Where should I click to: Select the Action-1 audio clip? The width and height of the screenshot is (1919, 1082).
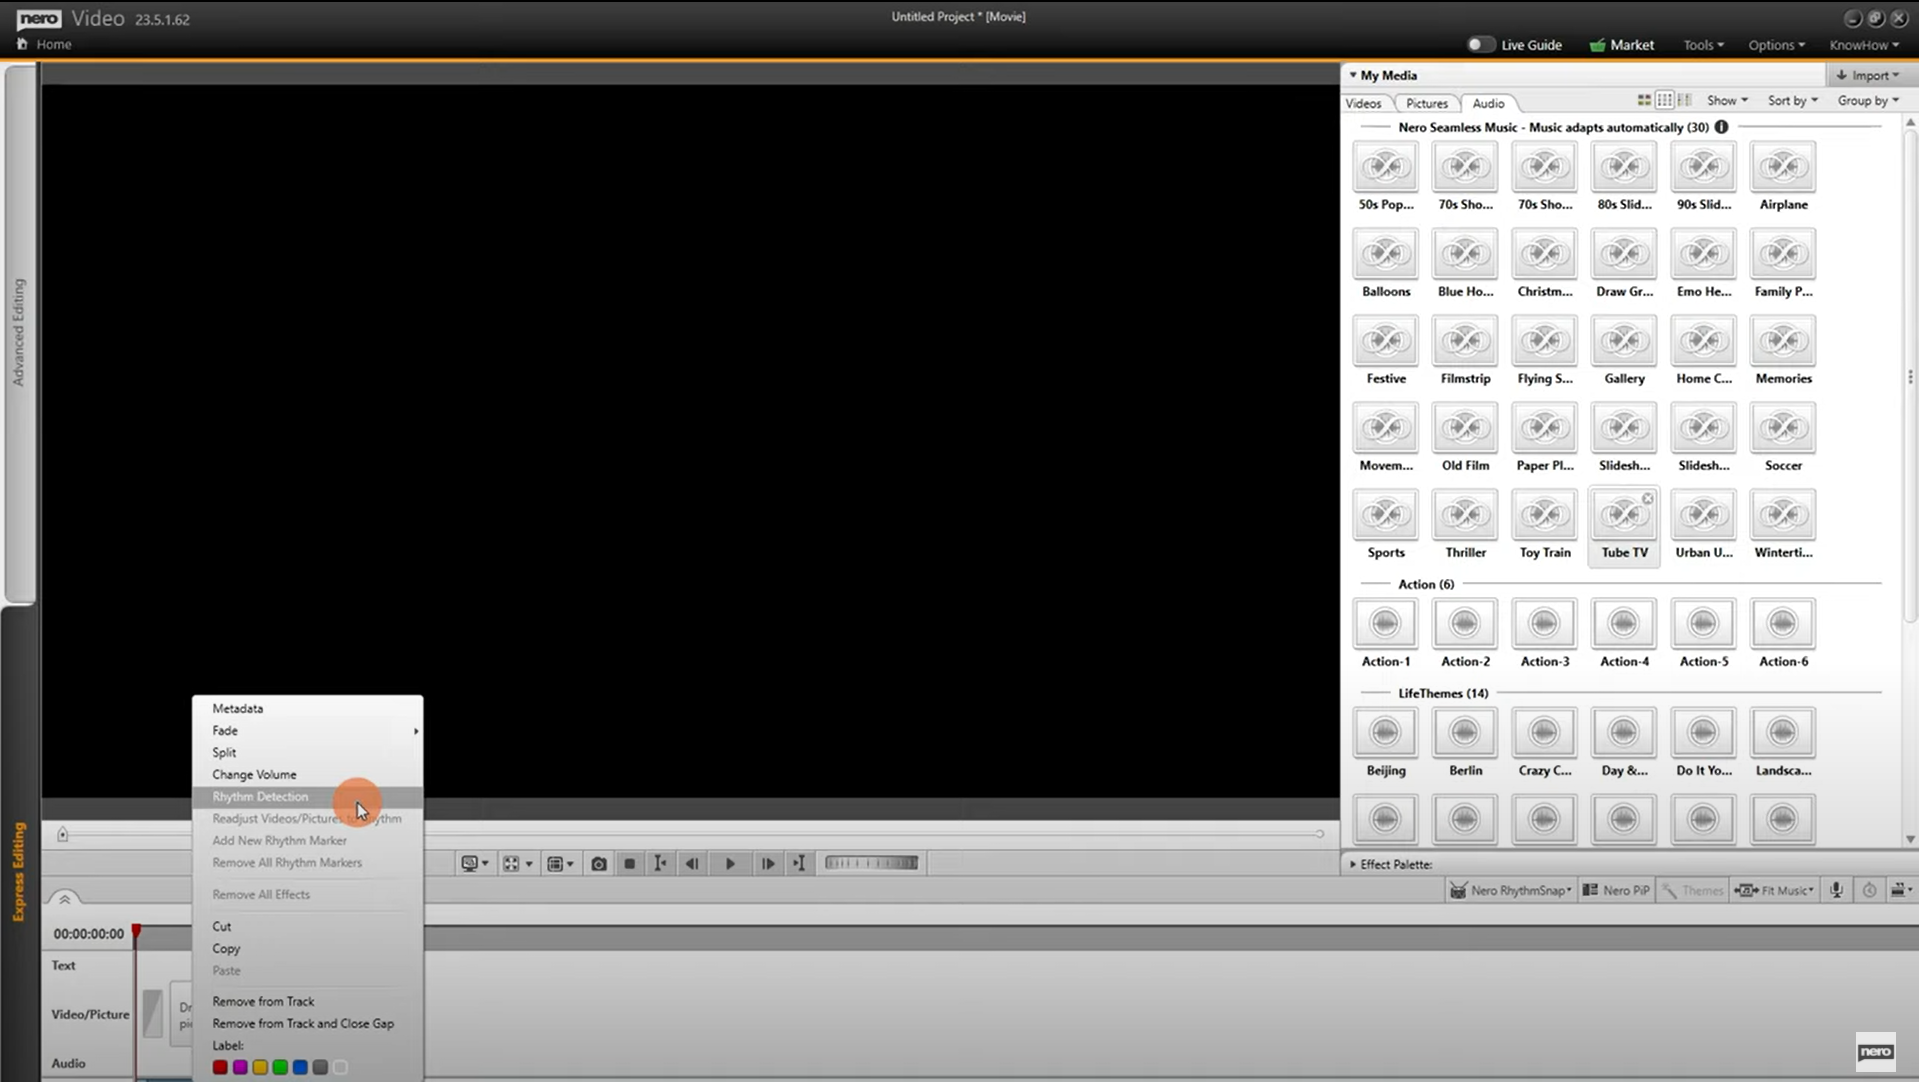(1385, 633)
